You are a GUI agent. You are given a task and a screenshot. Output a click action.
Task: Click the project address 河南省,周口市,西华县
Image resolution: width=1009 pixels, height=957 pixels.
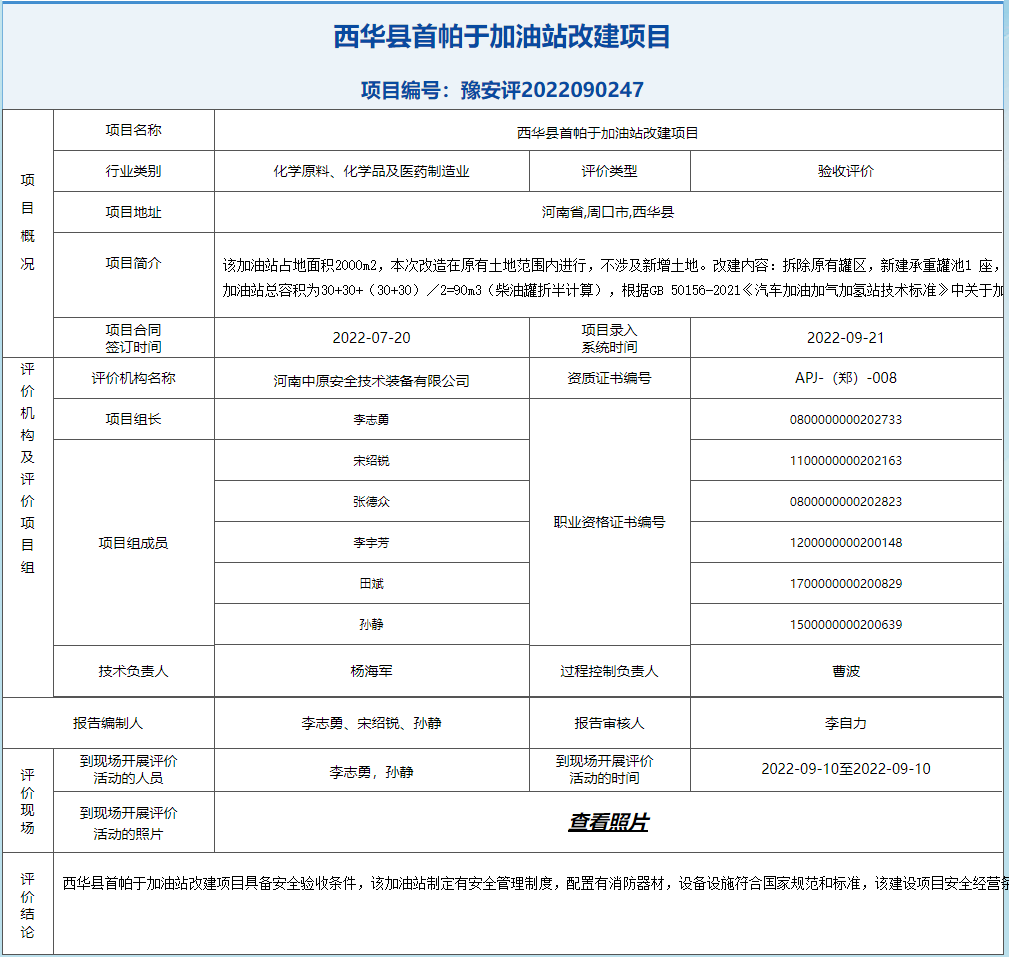pos(607,212)
